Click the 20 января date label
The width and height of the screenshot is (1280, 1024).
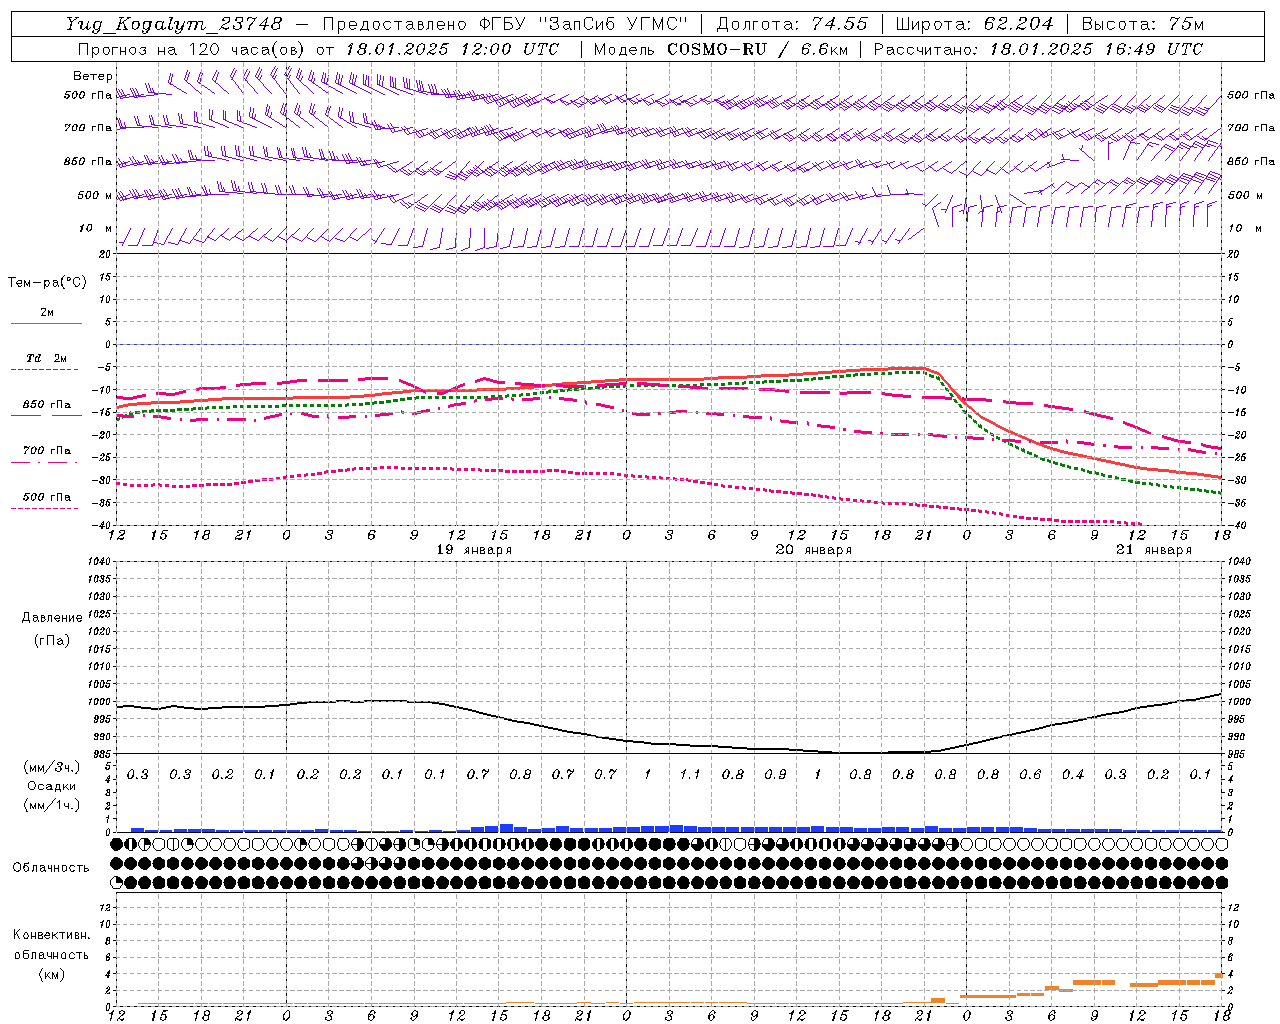tap(814, 550)
